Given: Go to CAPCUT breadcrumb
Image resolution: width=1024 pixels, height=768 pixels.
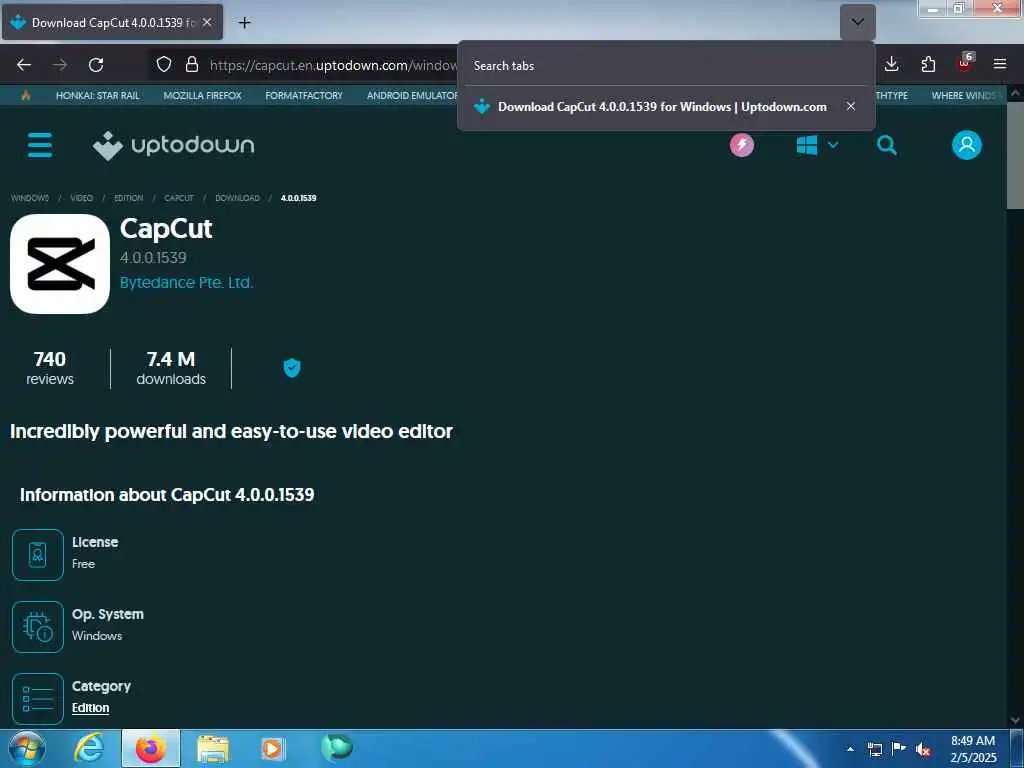Looking at the screenshot, I should [179, 198].
